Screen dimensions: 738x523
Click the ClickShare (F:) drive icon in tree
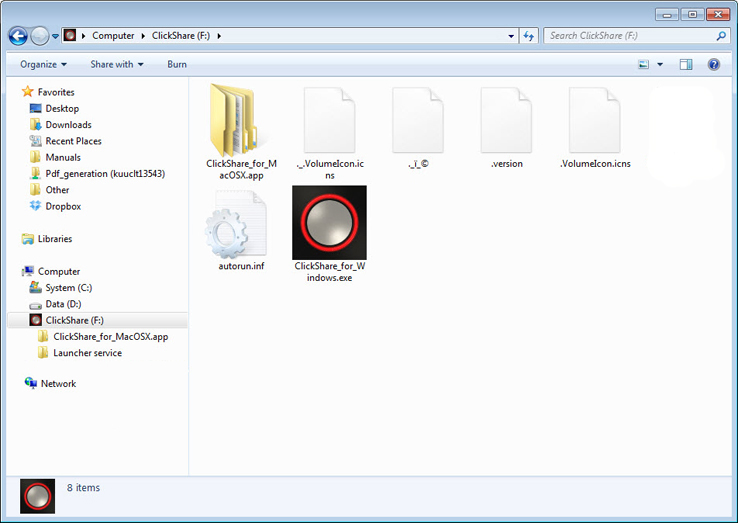click(35, 320)
